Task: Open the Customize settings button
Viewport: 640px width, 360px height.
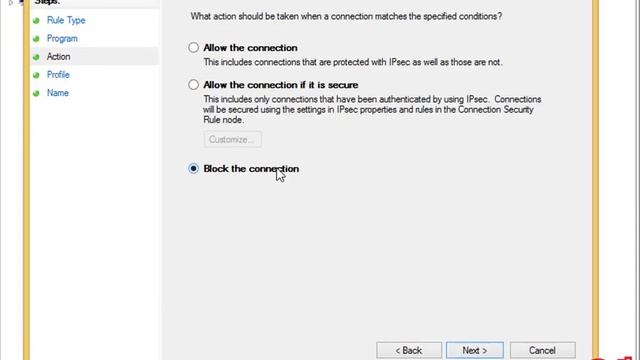Action: coord(233,139)
